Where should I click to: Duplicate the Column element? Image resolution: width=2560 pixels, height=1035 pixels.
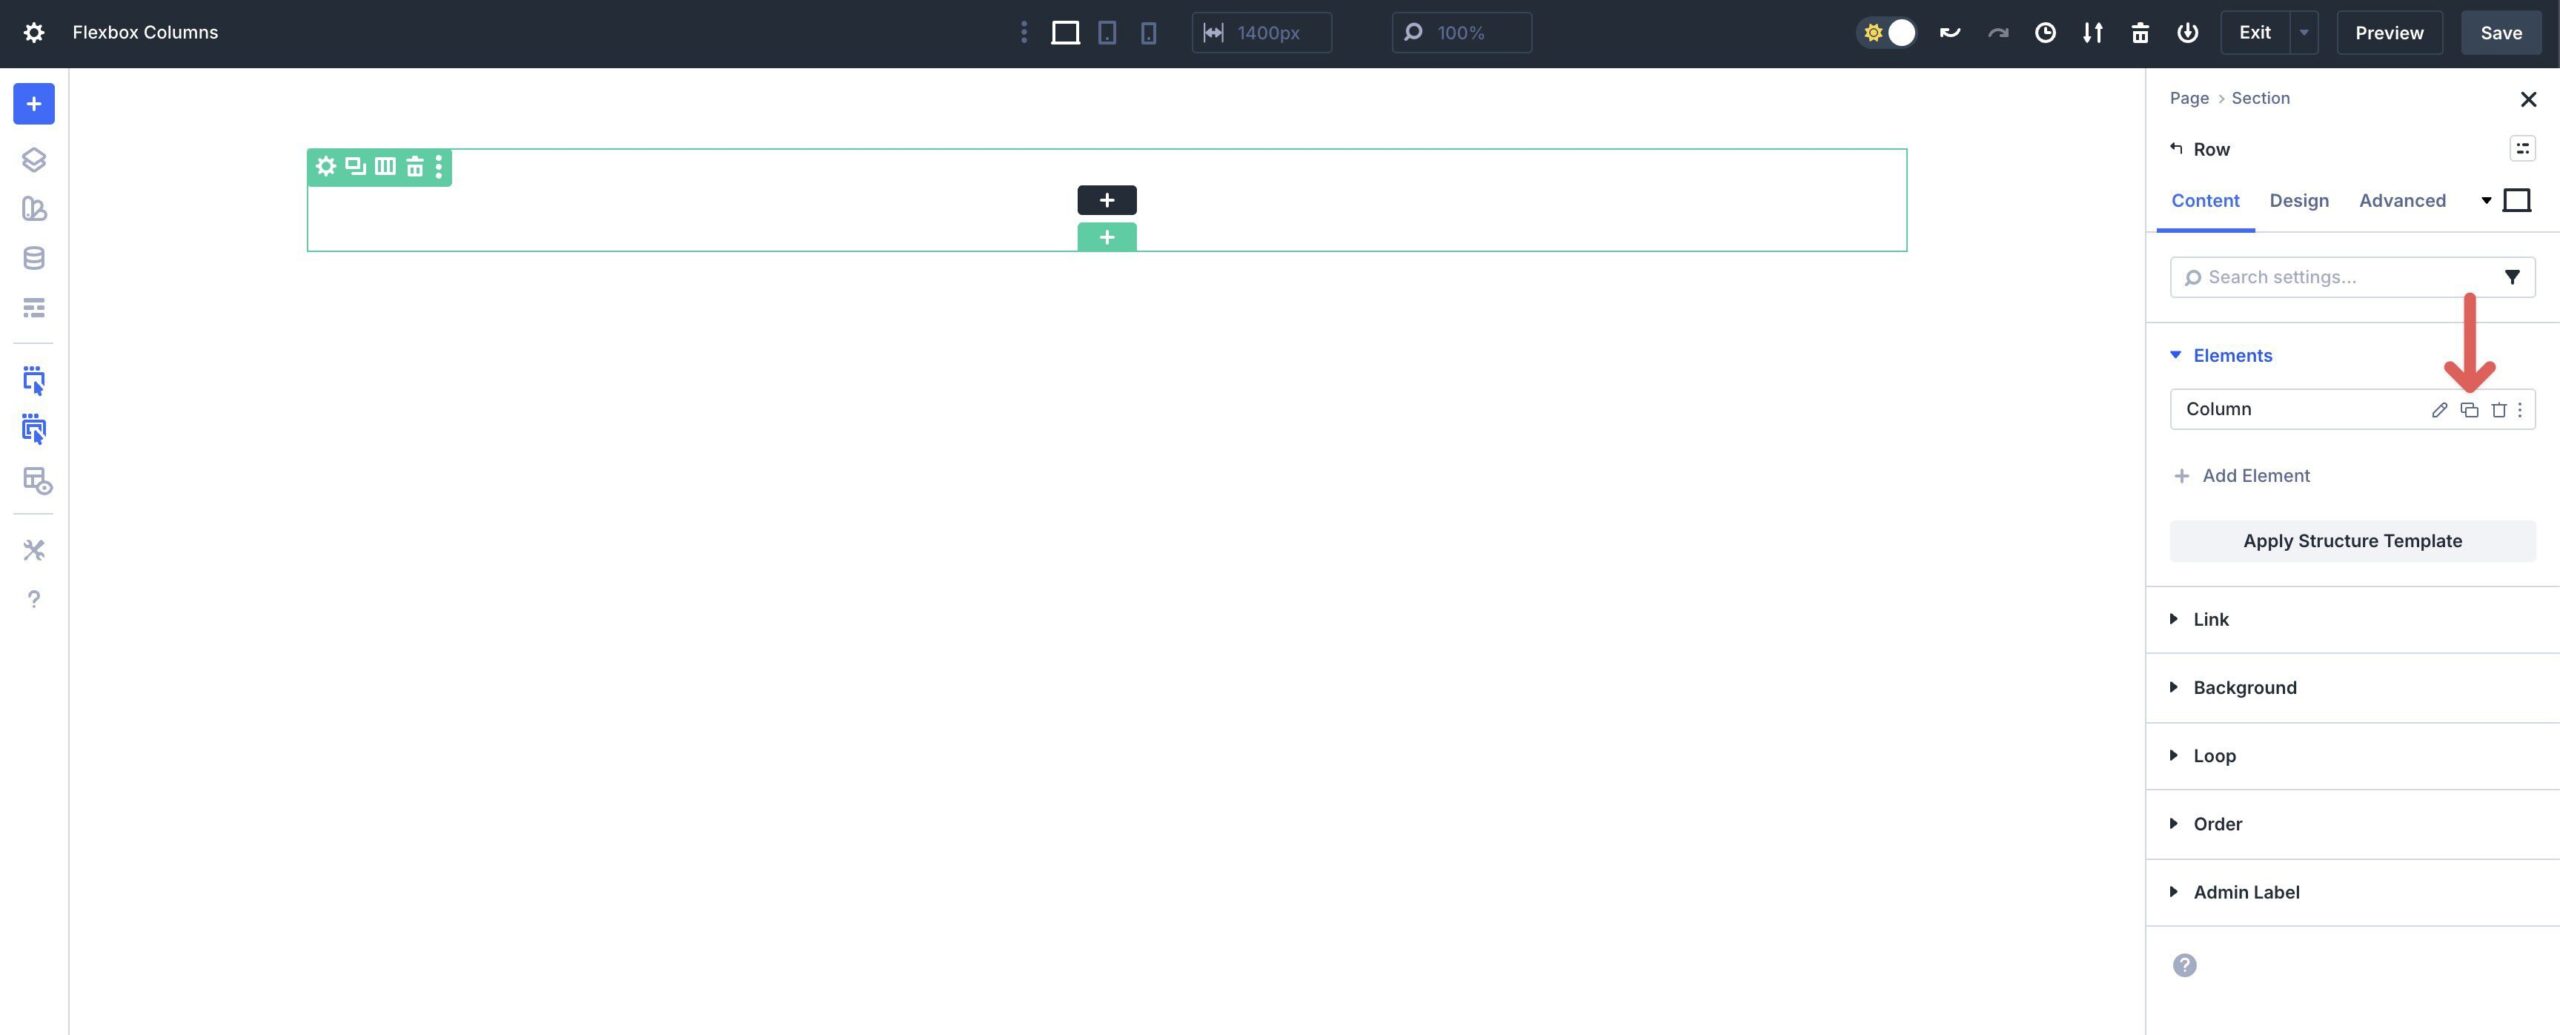2469,410
